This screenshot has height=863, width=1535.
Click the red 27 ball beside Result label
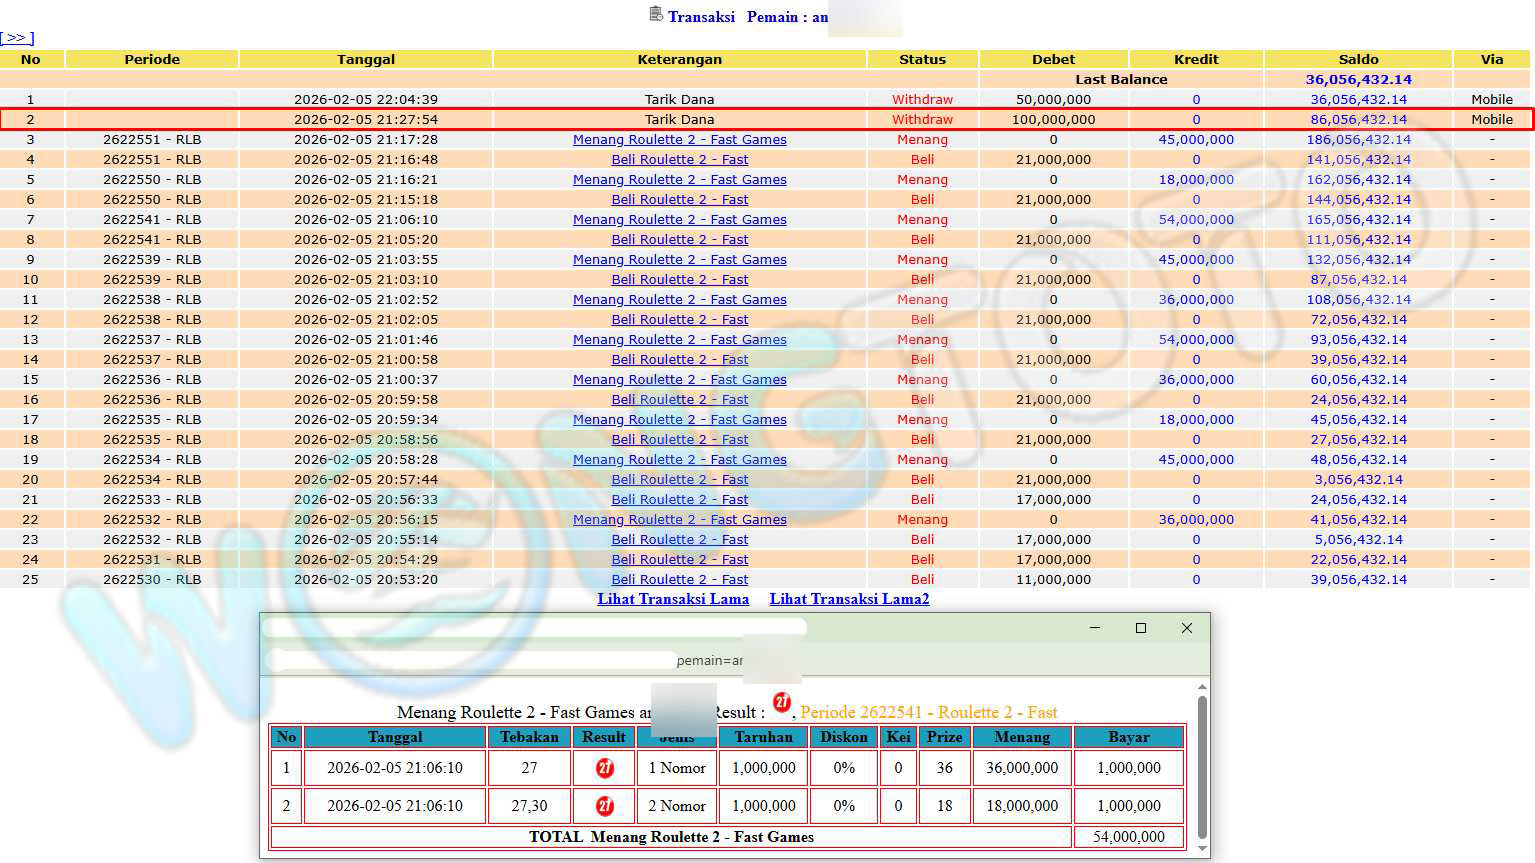click(782, 702)
